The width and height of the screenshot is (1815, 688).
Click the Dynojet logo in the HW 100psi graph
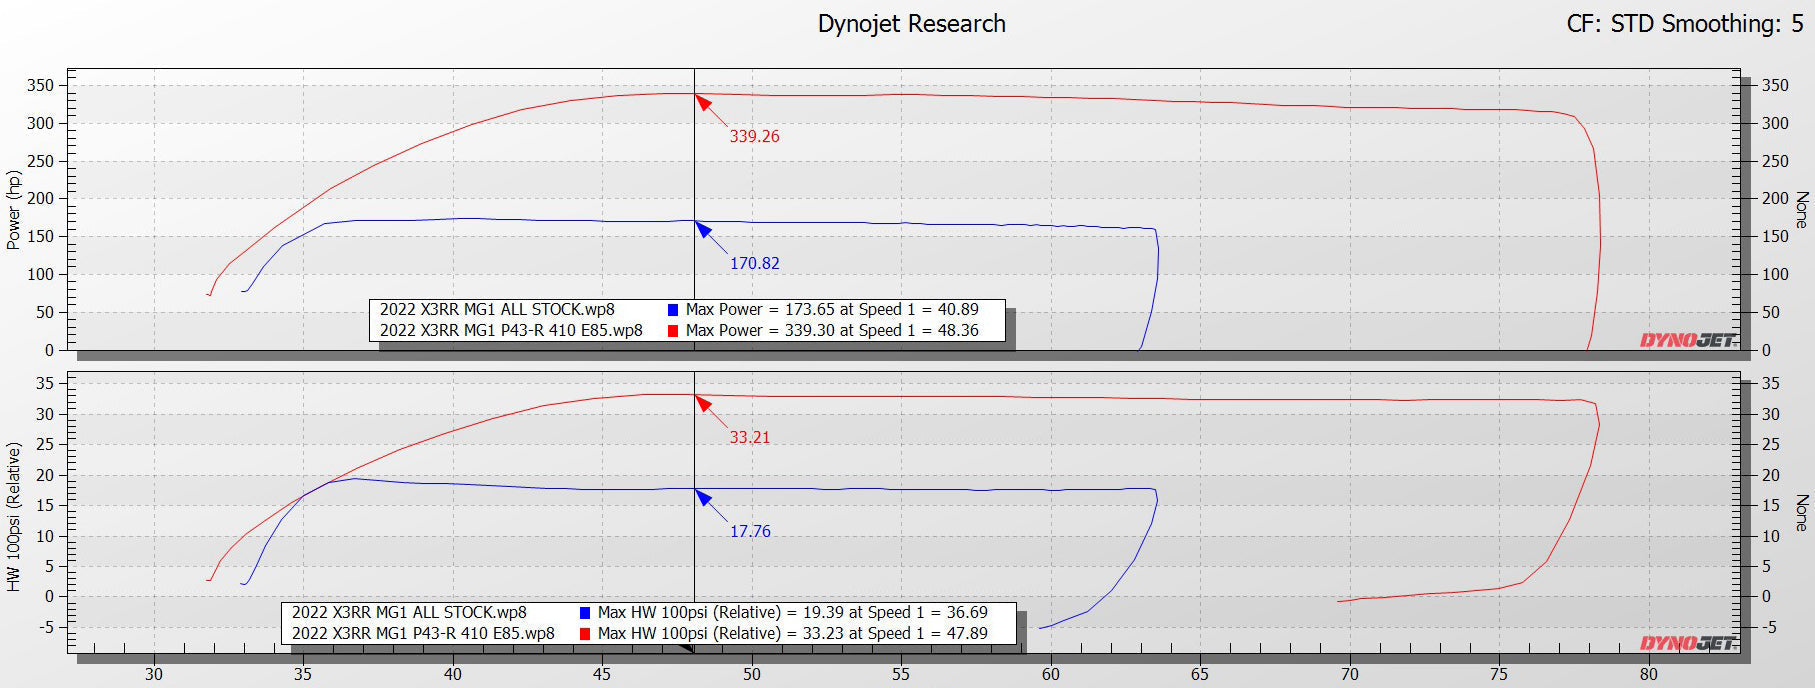pos(1687,643)
